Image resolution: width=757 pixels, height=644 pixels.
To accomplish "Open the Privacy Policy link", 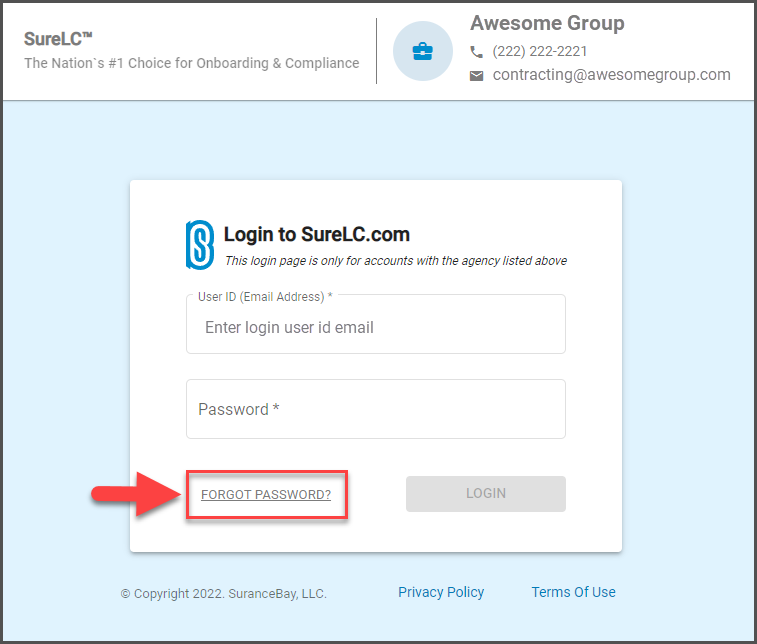I will pos(441,592).
